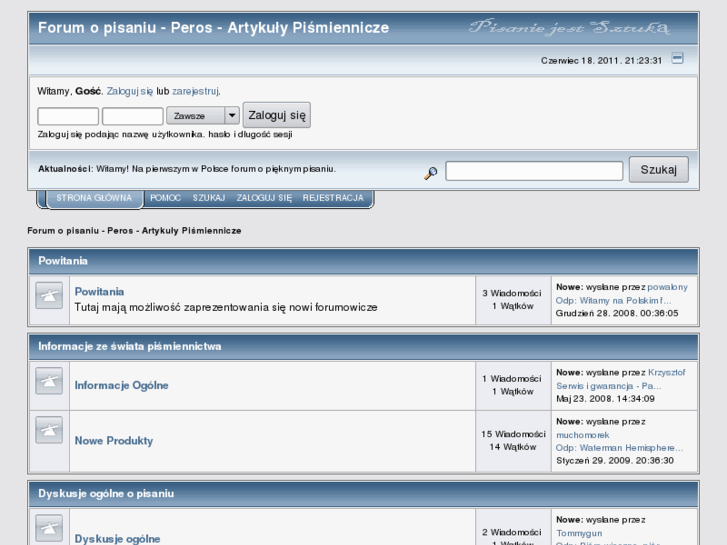This screenshot has width=727, height=545.
Task: Open the POMOC menu item
Action: [x=166, y=198]
